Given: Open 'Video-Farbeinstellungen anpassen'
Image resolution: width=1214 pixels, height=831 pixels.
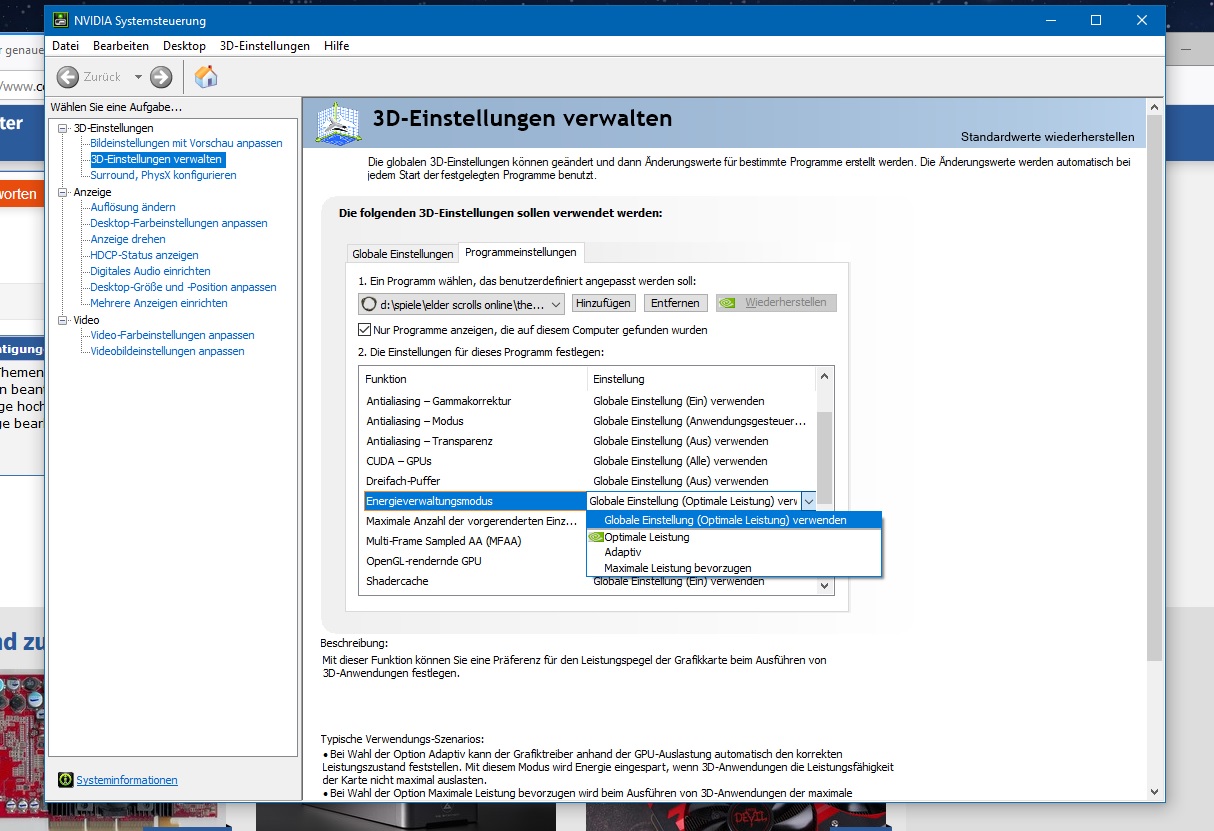Looking at the screenshot, I should tap(172, 335).
